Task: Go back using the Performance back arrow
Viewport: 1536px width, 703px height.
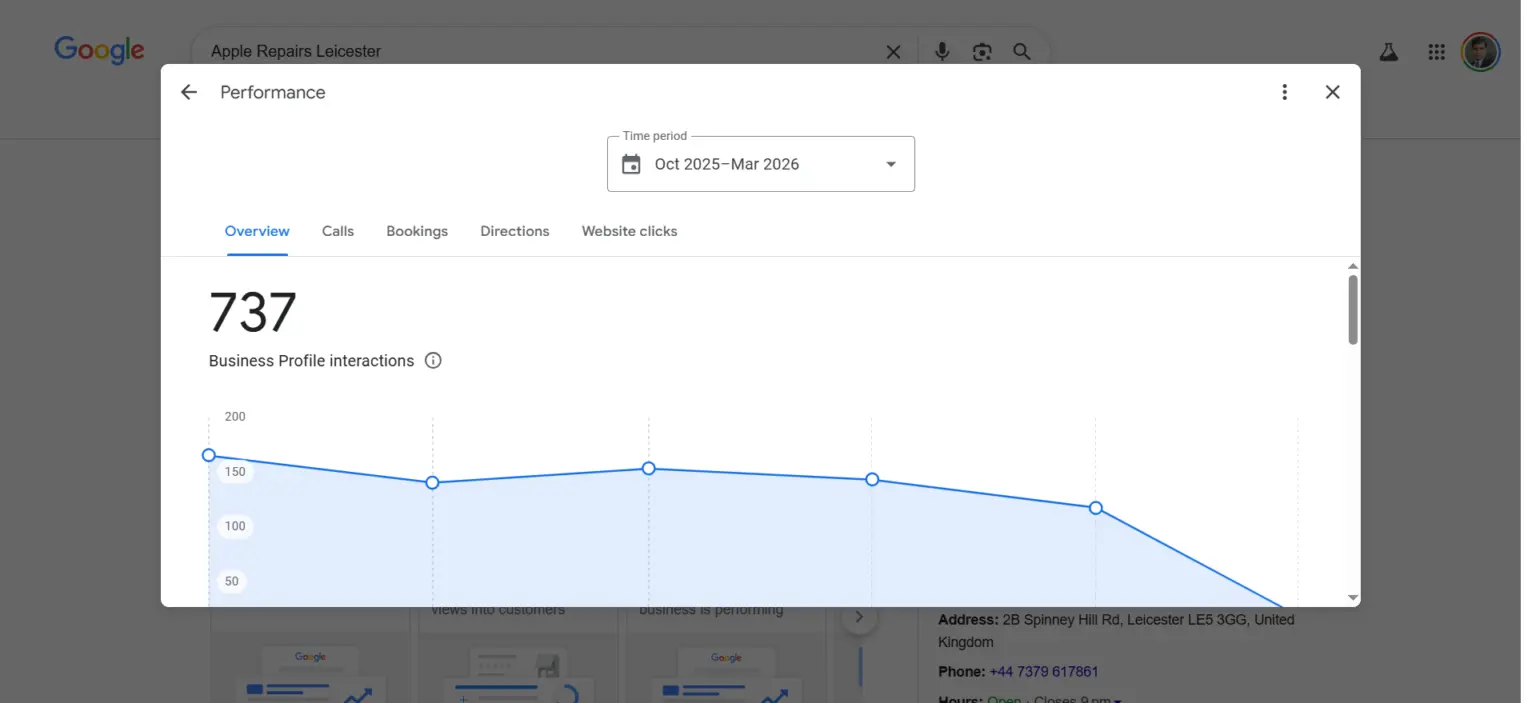Action: [189, 92]
